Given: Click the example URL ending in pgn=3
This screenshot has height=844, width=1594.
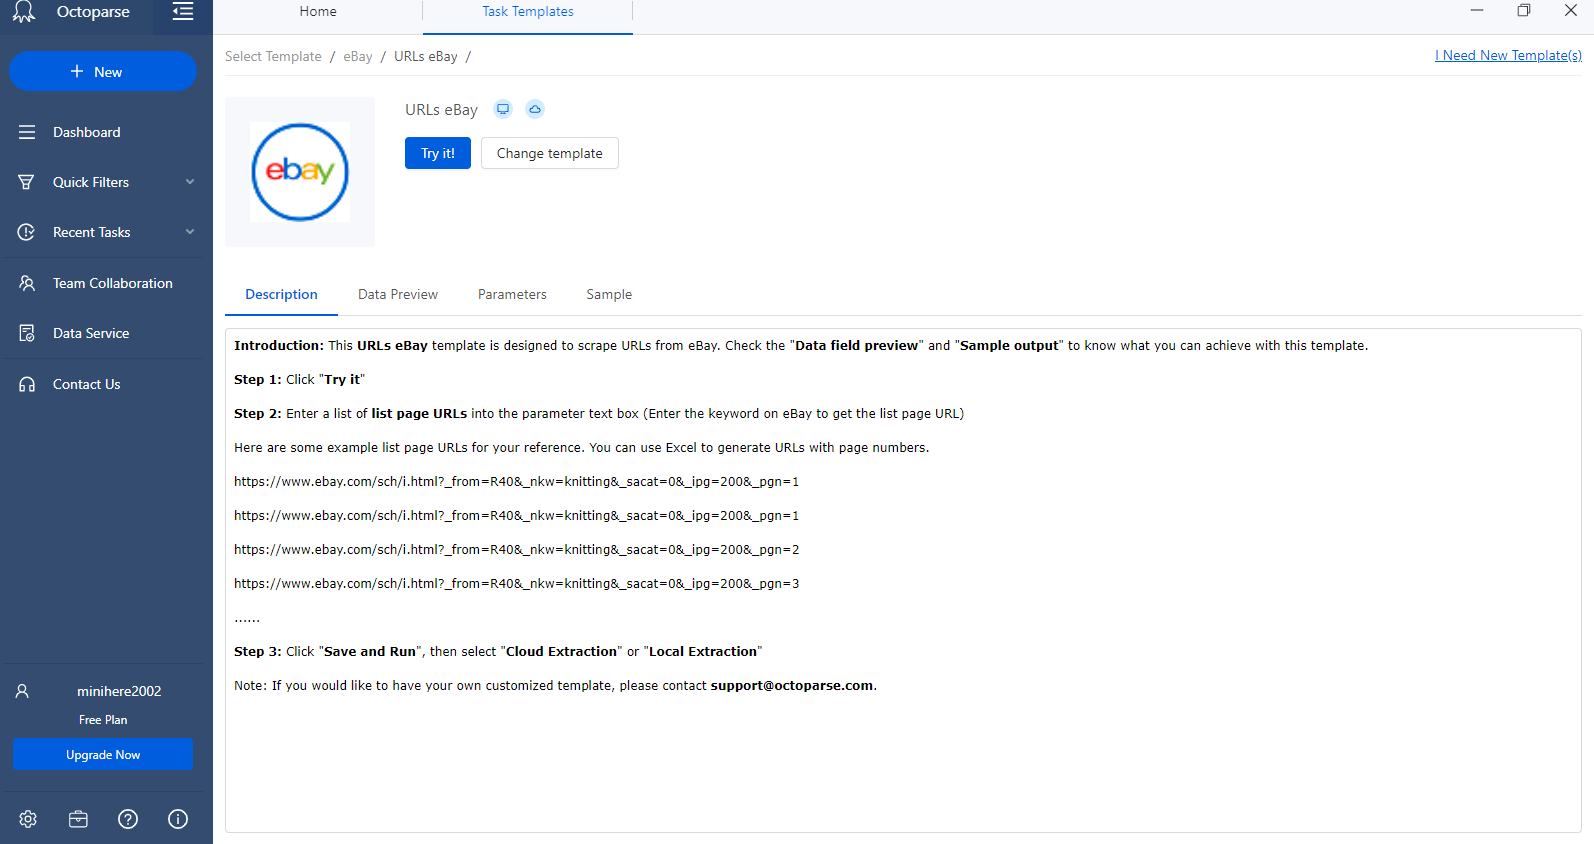Looking at the screenshot, I should [x=517, y=584].
